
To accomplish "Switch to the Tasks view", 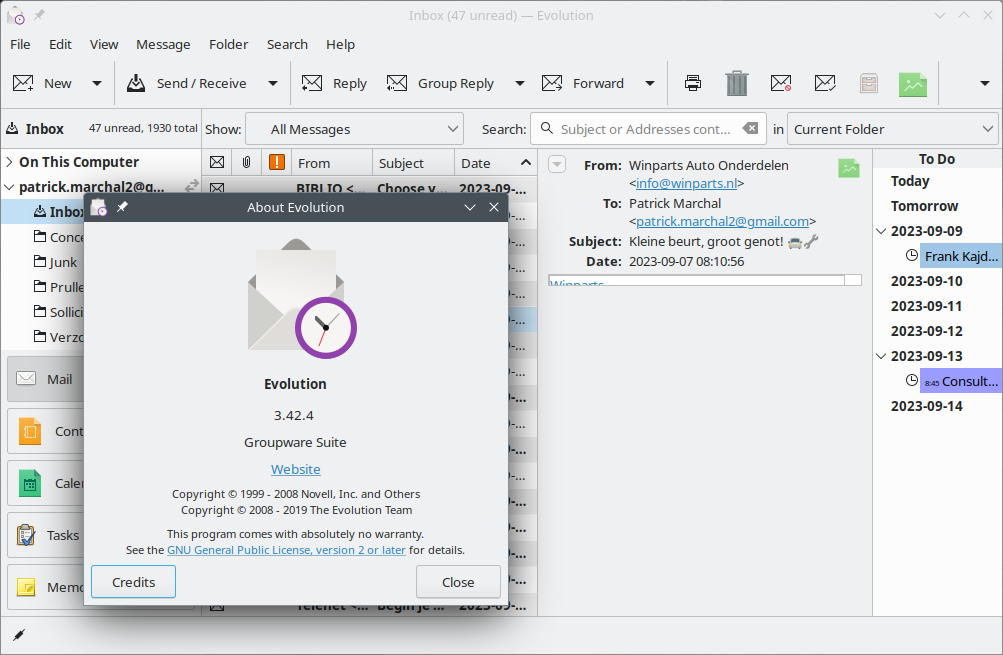I will [46, 535].
